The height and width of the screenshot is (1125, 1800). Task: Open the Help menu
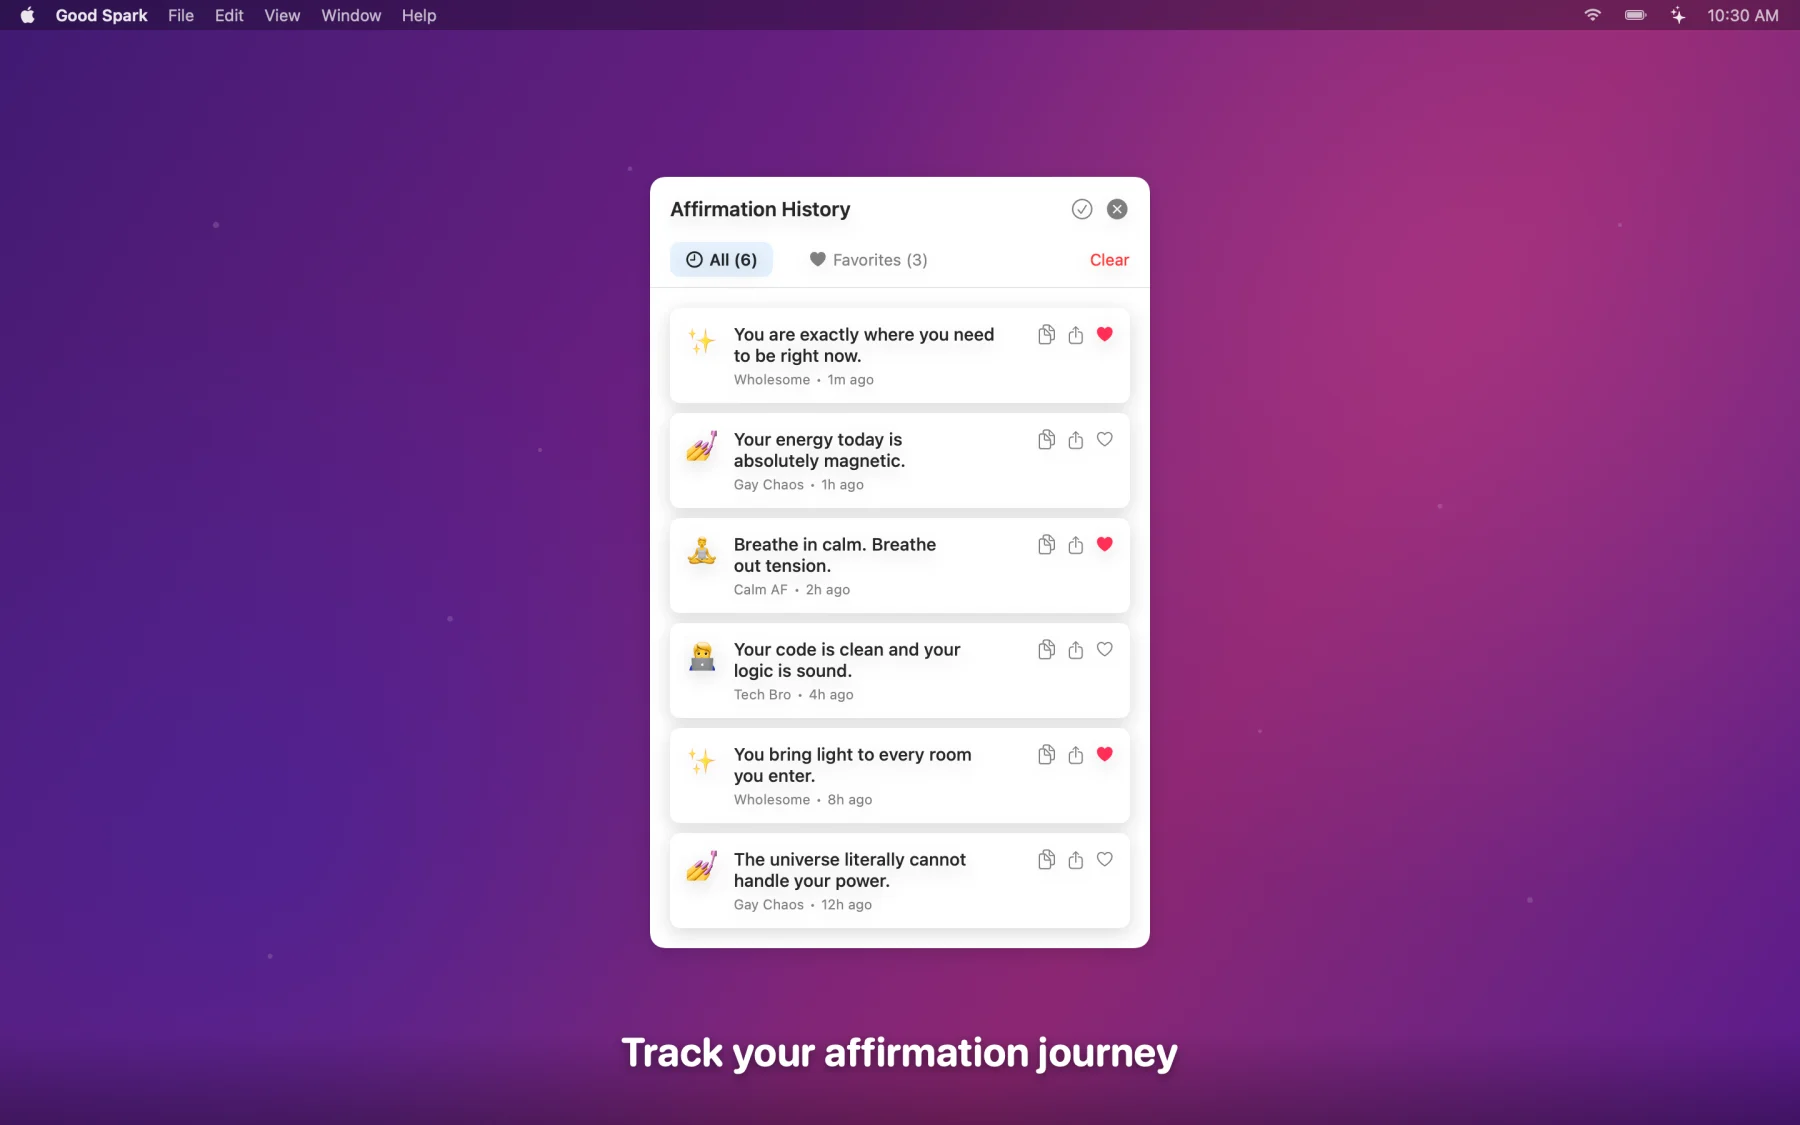(x=419, y=15)
